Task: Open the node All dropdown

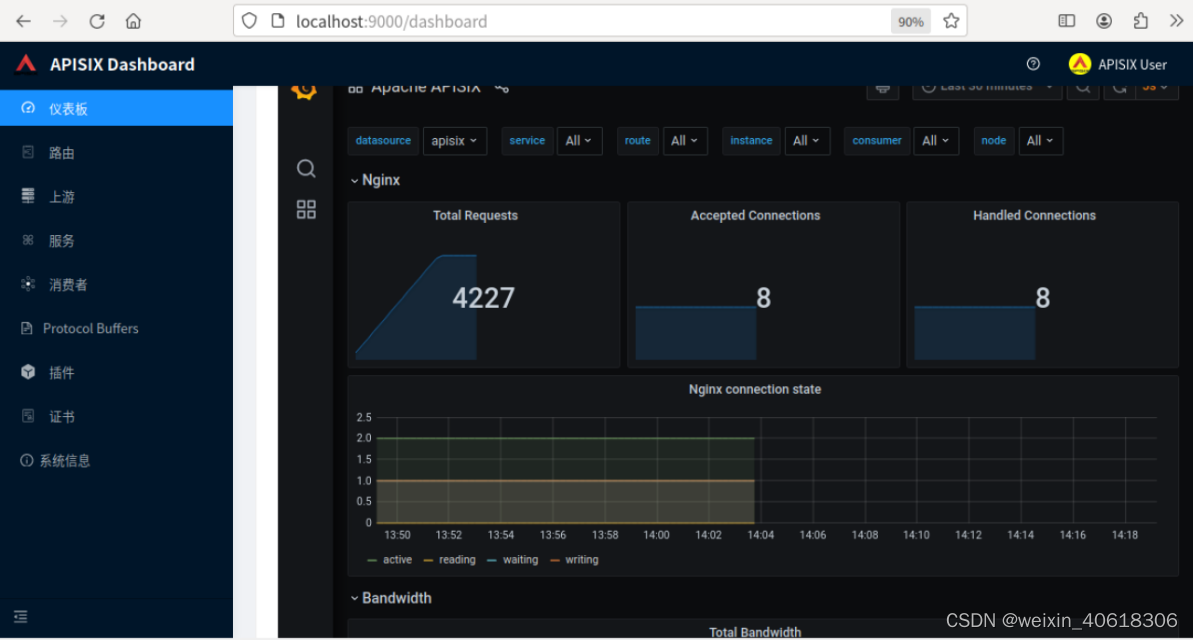Action: coord(1041,141)
